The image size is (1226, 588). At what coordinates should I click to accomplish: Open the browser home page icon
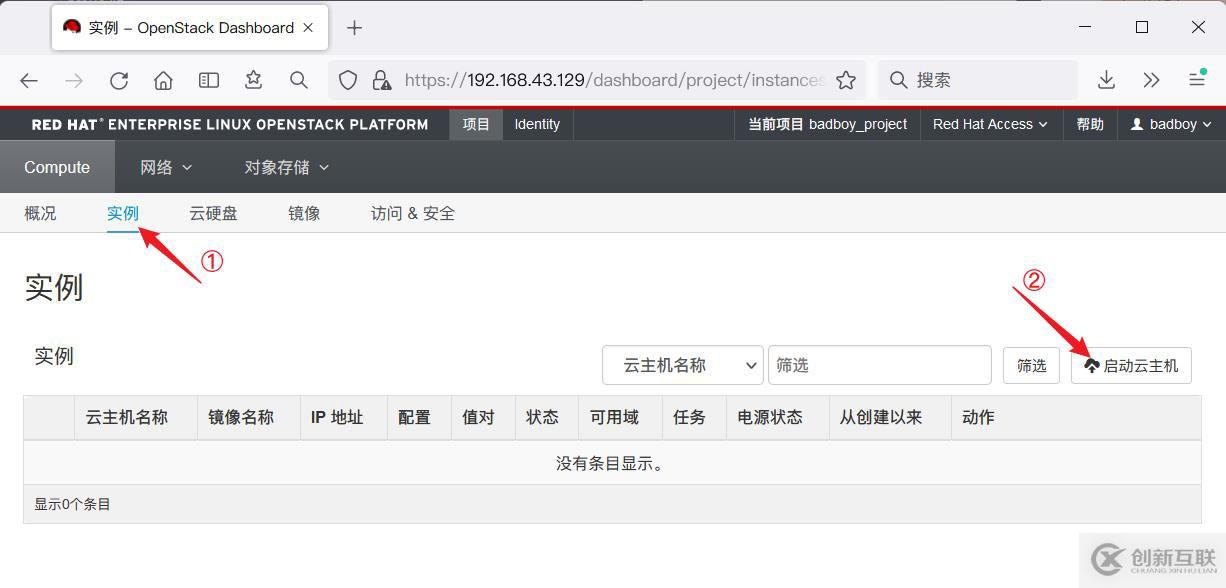[x=163, y=81]
